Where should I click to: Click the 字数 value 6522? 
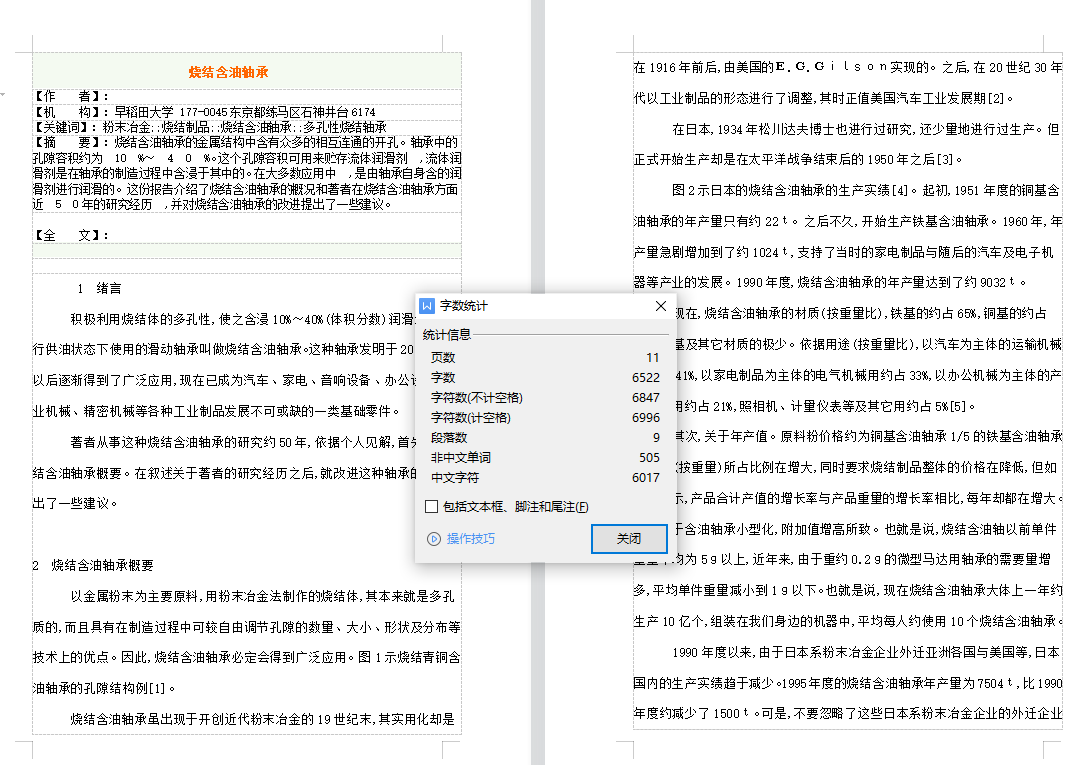pyautogui.click(x=646, y=377)
